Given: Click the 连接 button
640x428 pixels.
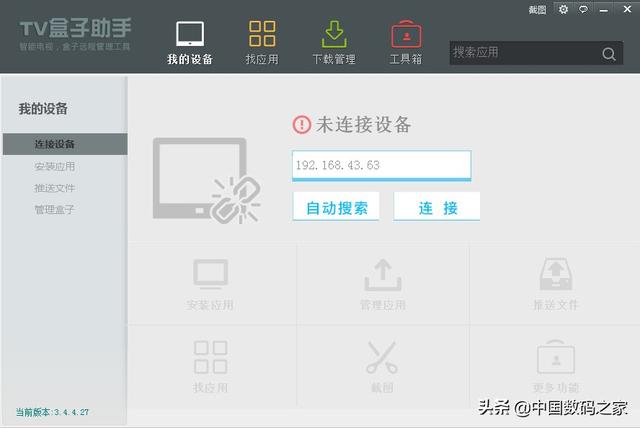Looking at the screenshot, I should [437, 207].
